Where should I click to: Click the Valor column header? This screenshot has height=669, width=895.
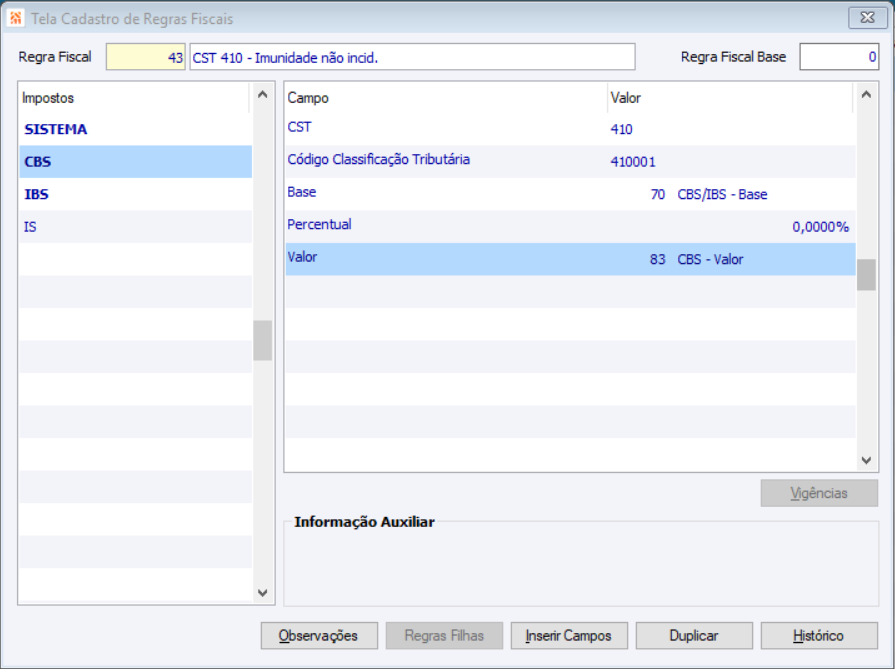coord(731,98)
